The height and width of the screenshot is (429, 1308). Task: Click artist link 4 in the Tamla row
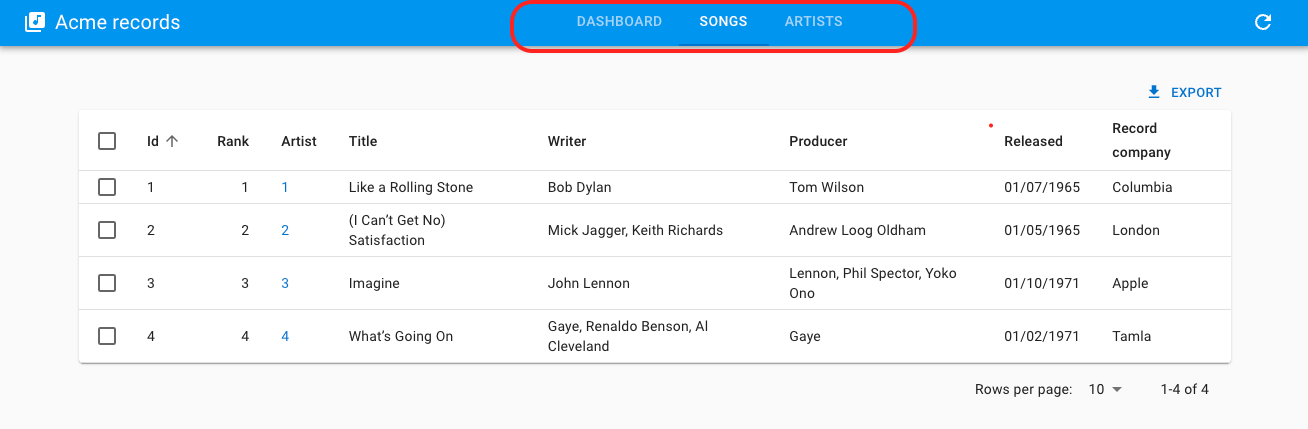285,336
